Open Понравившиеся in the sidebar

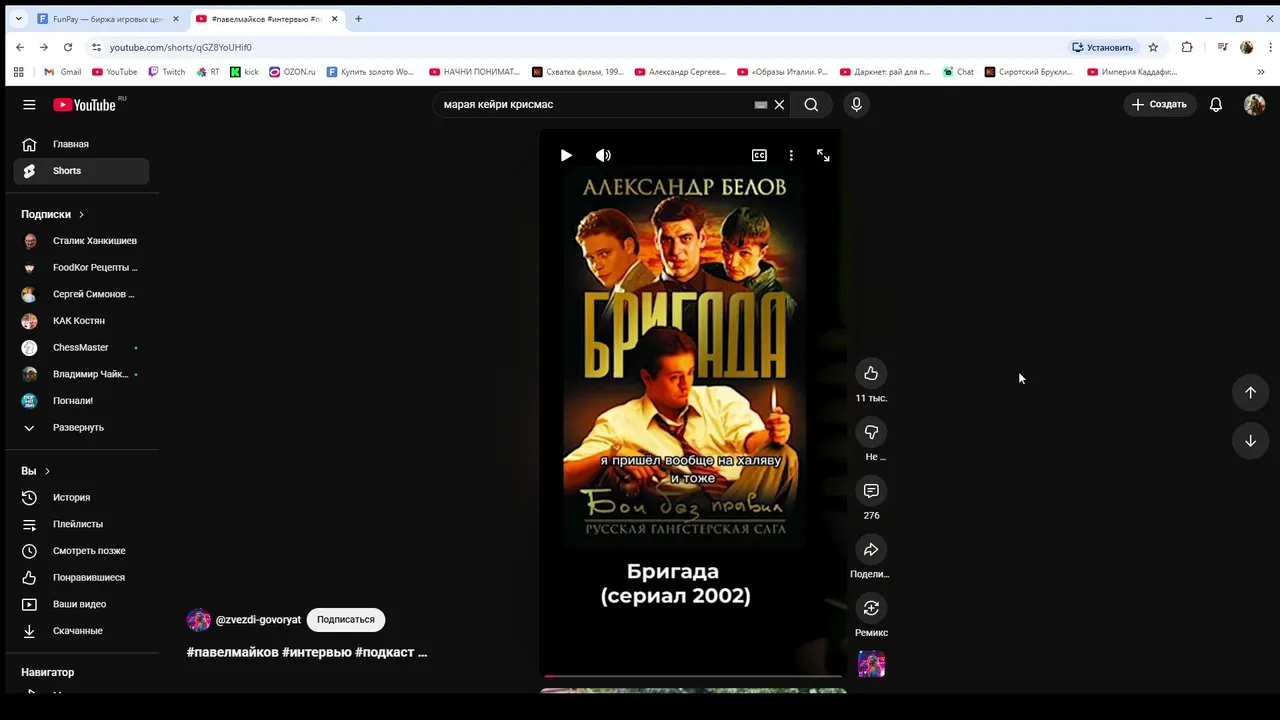click(81, 577)
